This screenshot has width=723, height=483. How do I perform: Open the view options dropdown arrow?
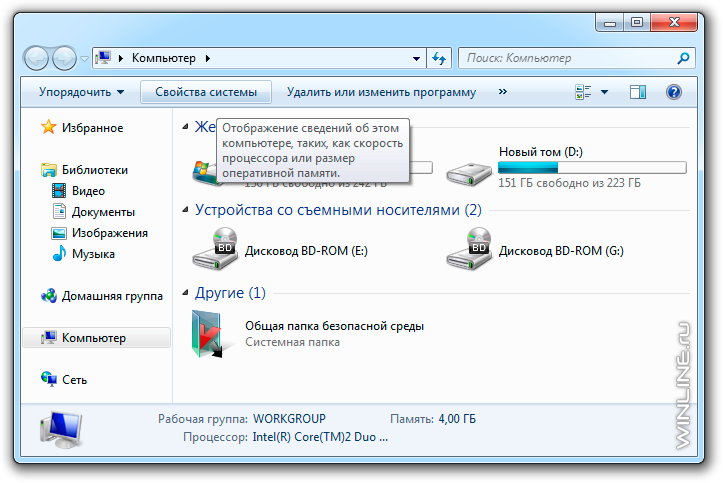[604, 92]
